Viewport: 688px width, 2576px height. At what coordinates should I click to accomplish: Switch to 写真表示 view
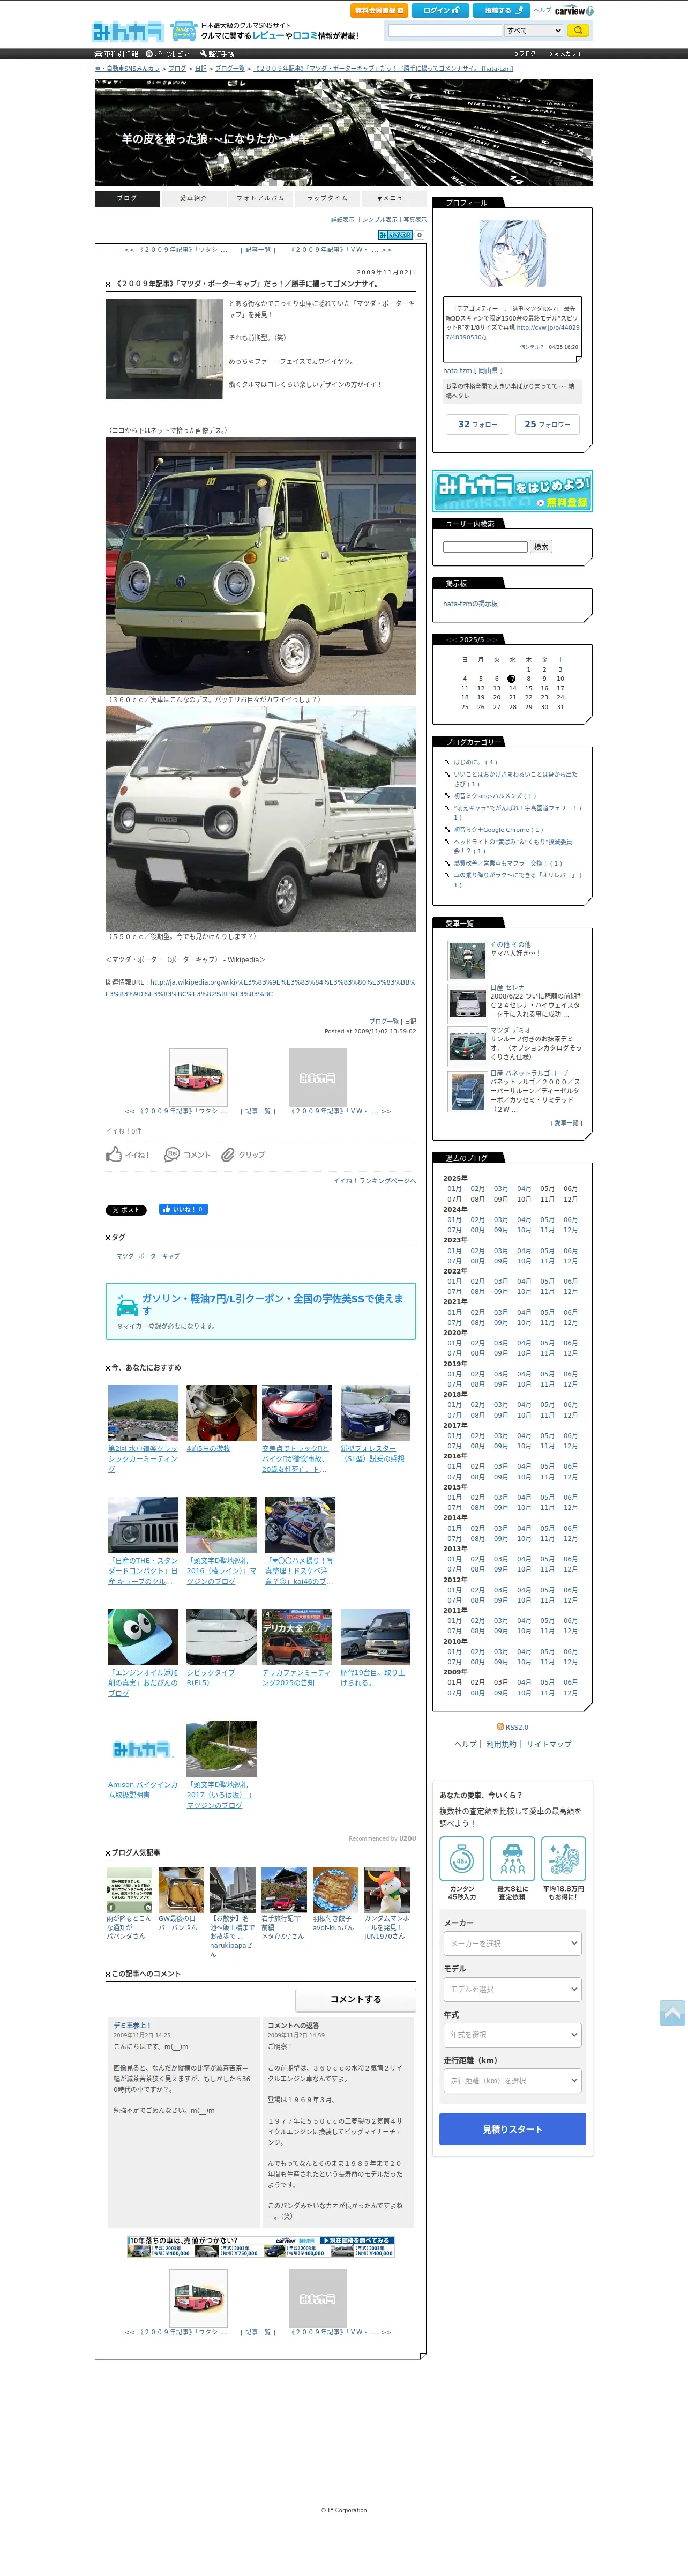pyautogui.click(x=415, y=220)
